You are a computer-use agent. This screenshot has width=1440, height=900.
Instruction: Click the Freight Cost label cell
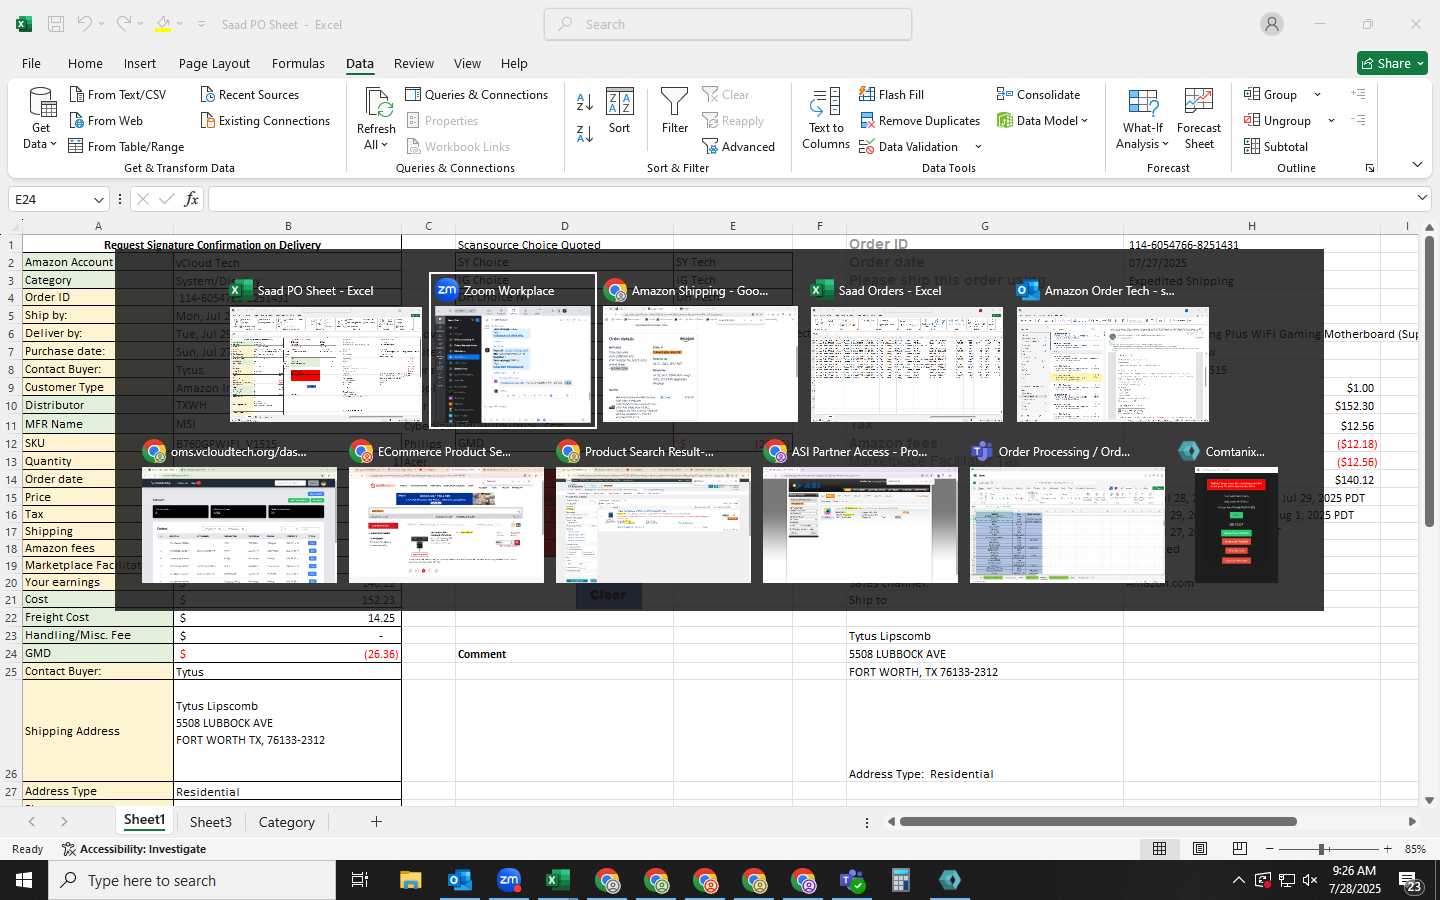coord(98,617)
